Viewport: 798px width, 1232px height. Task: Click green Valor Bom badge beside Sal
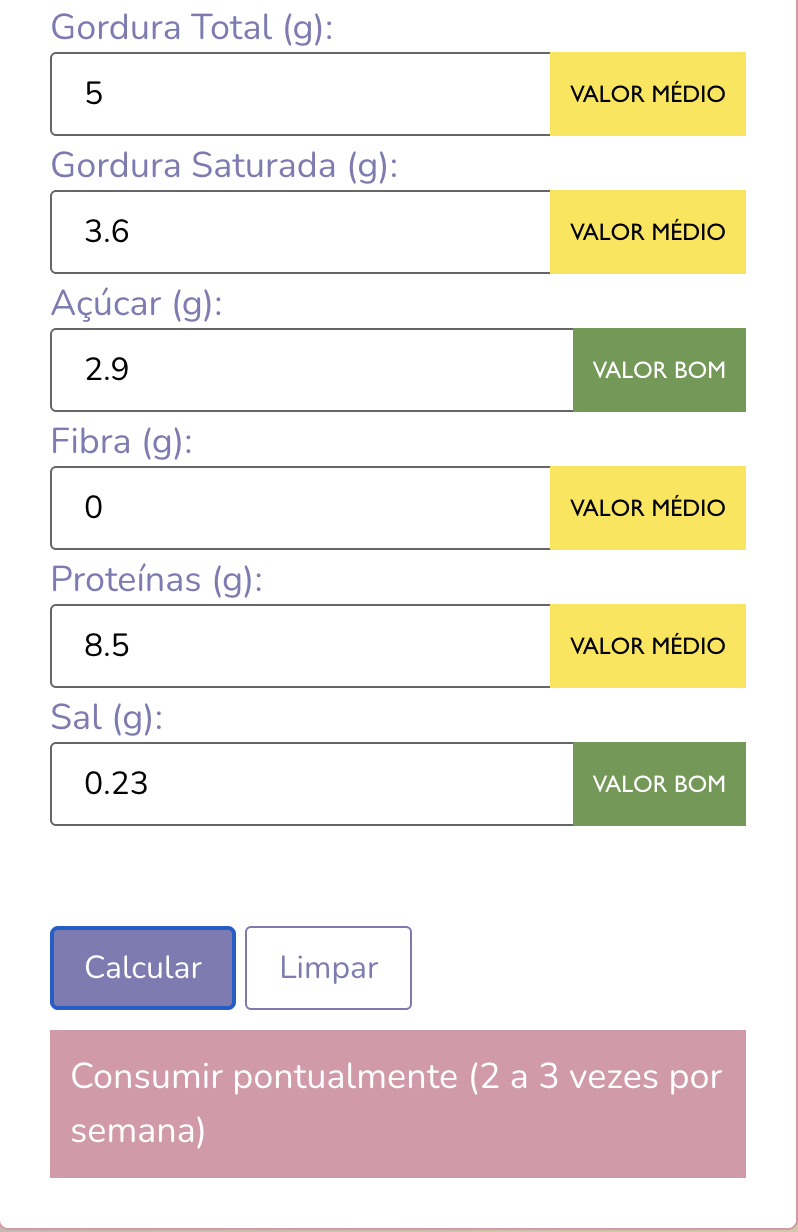(x=660, y=784)
